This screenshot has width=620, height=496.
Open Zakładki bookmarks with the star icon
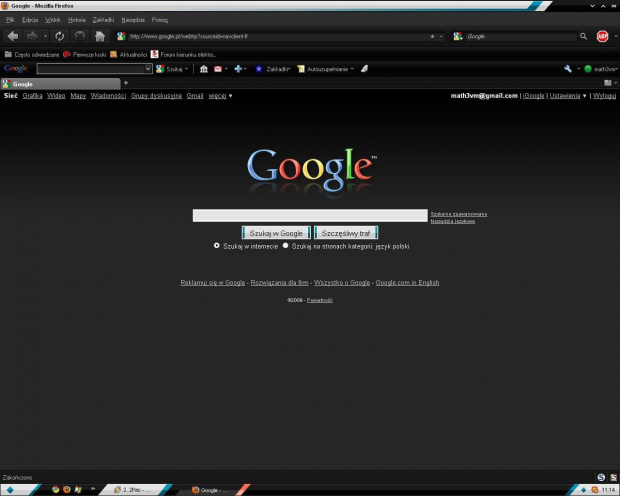point(272,69)
